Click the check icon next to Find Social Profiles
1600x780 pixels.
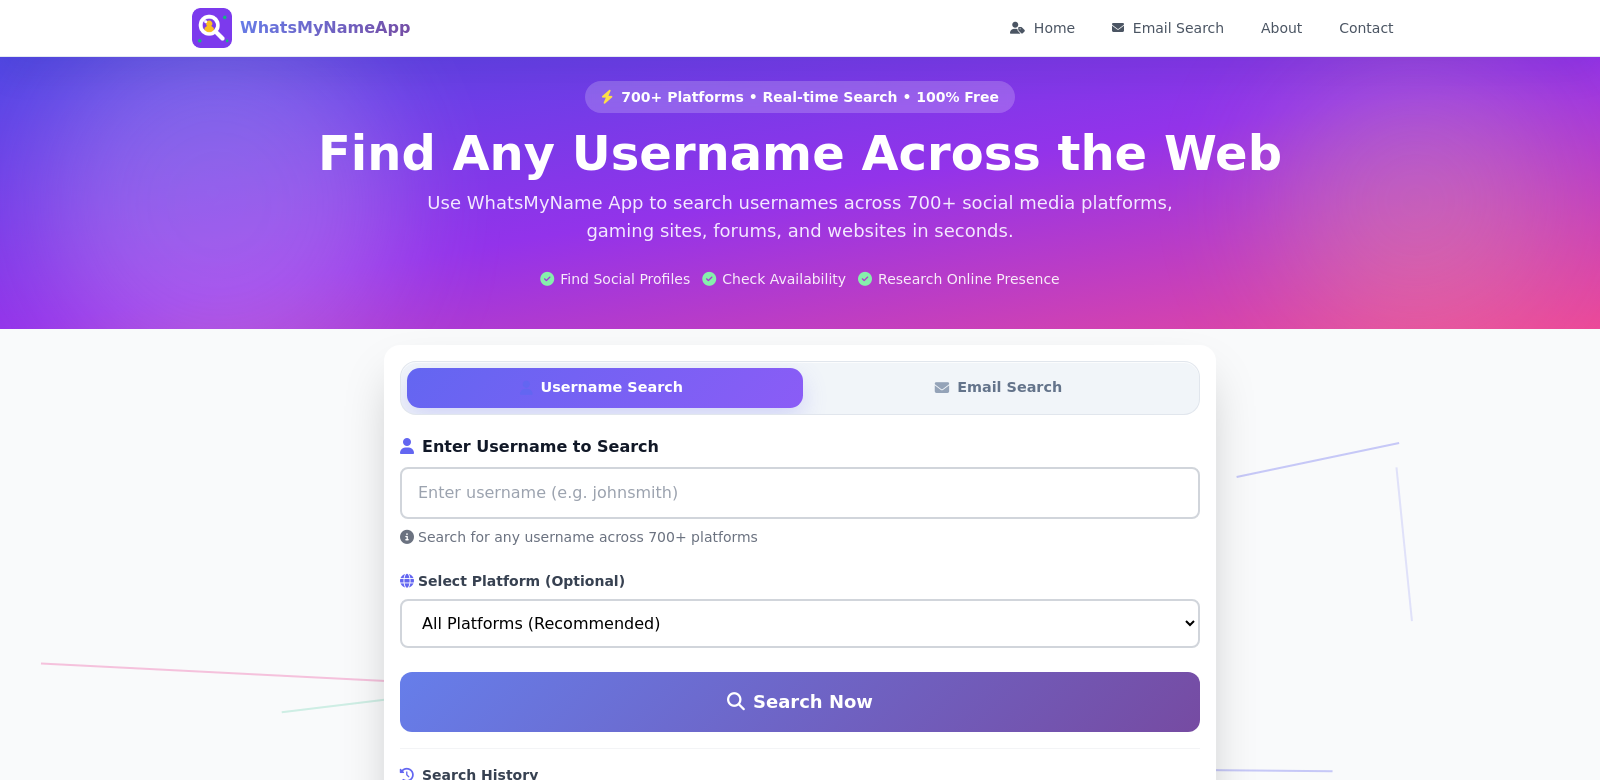(547, 279)
